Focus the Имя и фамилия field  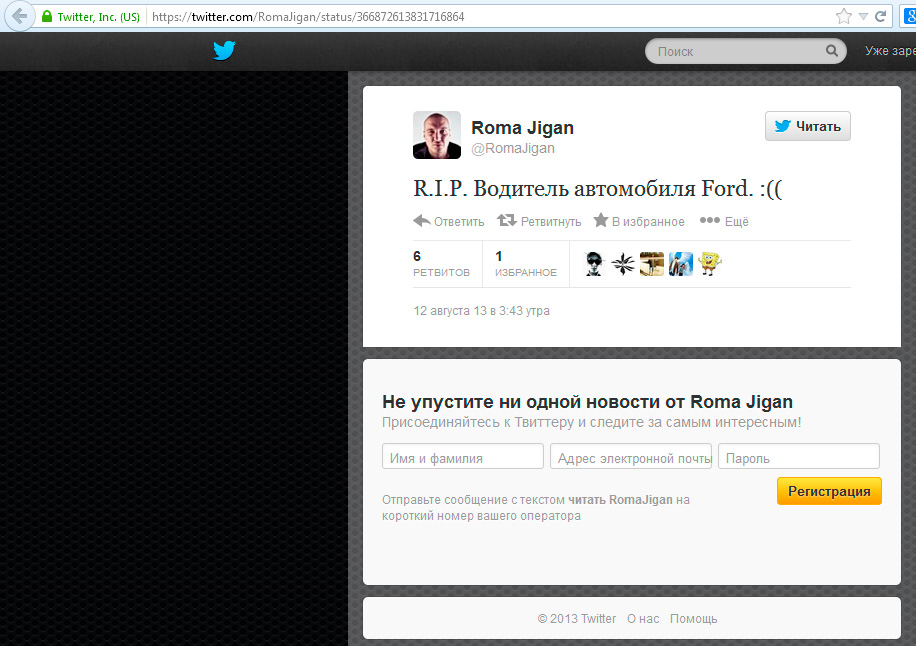[463, 456]
